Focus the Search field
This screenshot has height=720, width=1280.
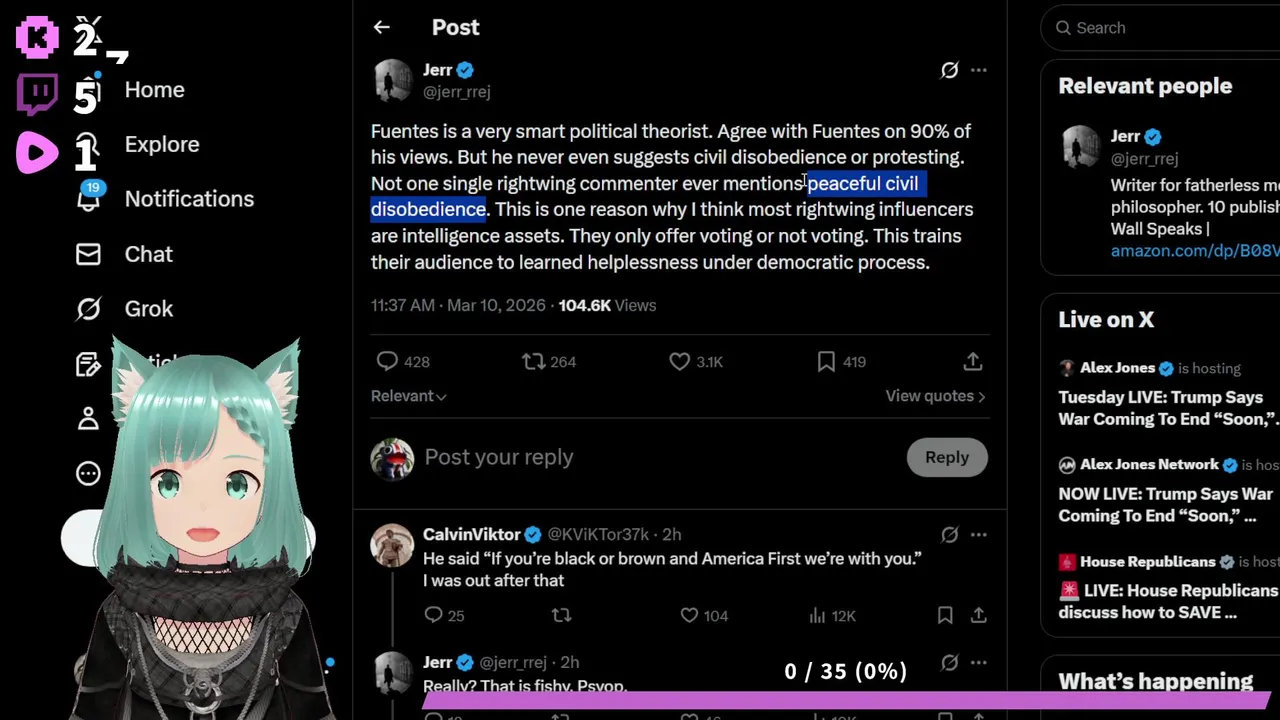tap(1160, 28)
